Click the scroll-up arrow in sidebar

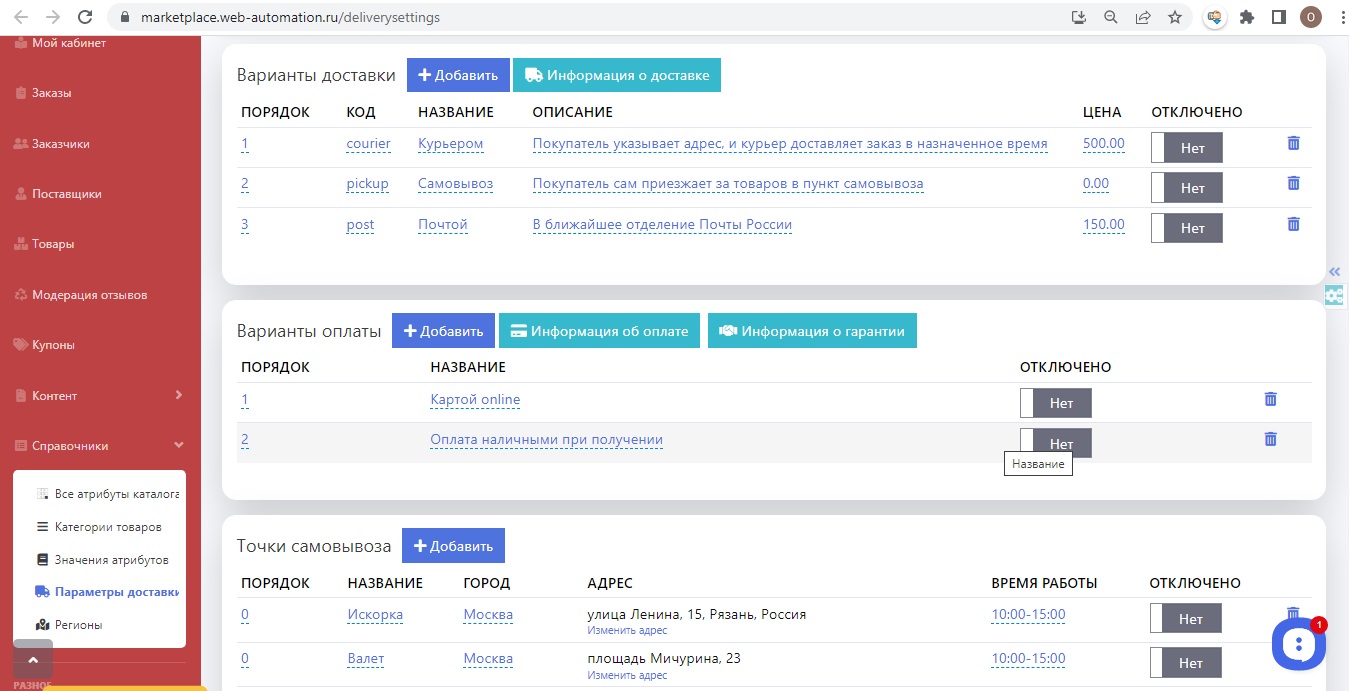pos(33,660)
